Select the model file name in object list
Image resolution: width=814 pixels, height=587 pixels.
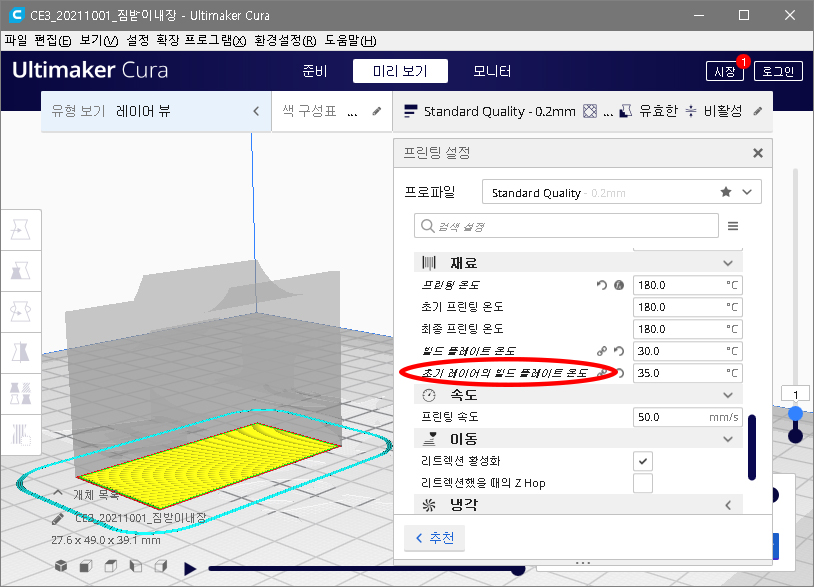(x=141, y=518)
